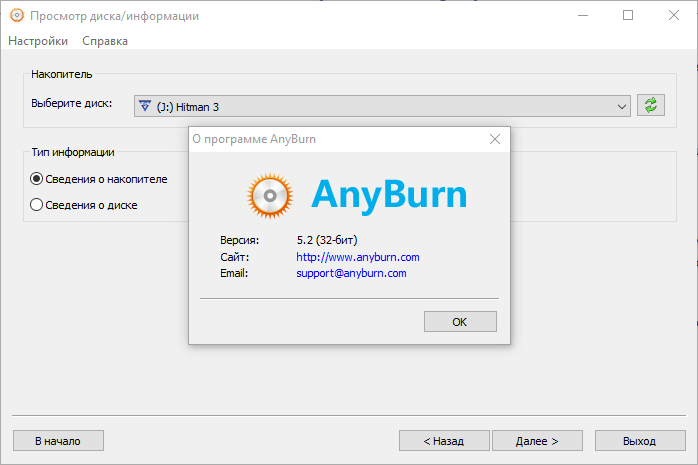This screenshot has height=465, width=698.
Task: Open the http://www.anyburn.com link
Action: pyautogui.click(x=357, y=257)
